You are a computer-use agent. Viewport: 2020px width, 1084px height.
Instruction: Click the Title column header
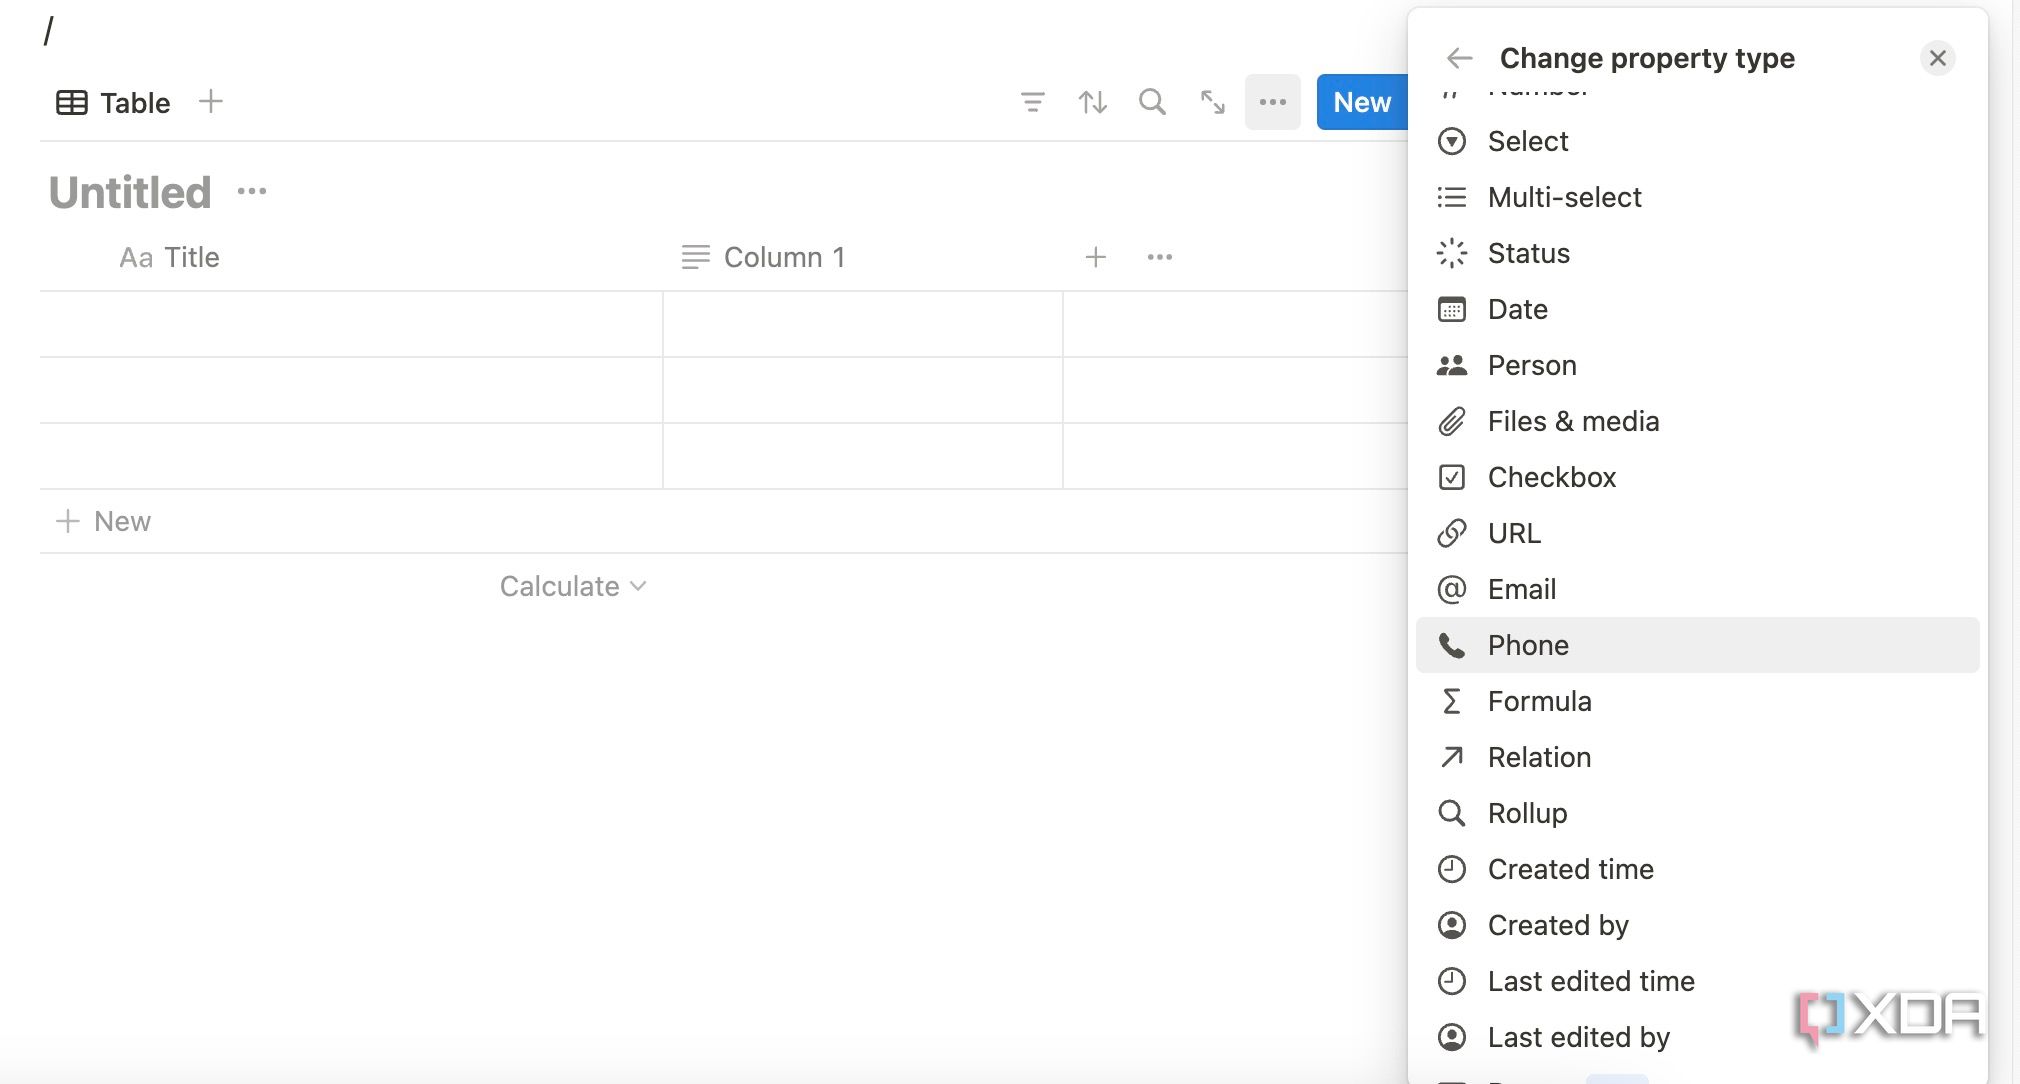(x=169, y=257)
